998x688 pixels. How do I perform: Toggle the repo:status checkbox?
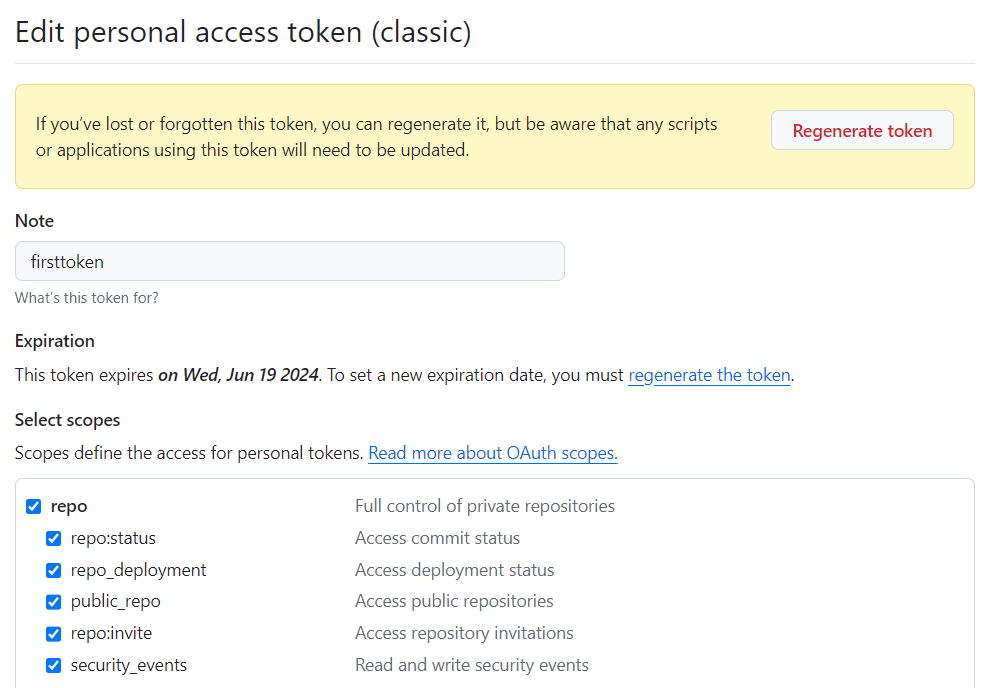point(54,538)
